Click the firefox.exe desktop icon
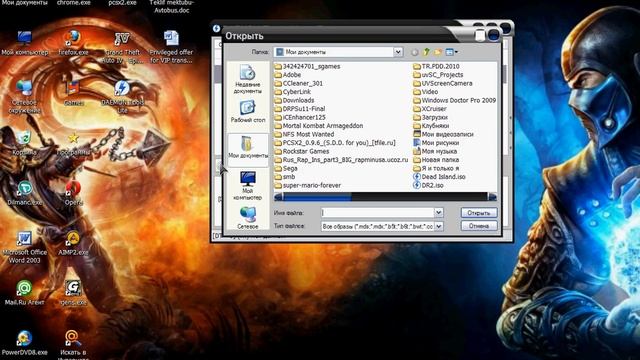The height and width of the screenshot is (360, 640). pos(73,43)
